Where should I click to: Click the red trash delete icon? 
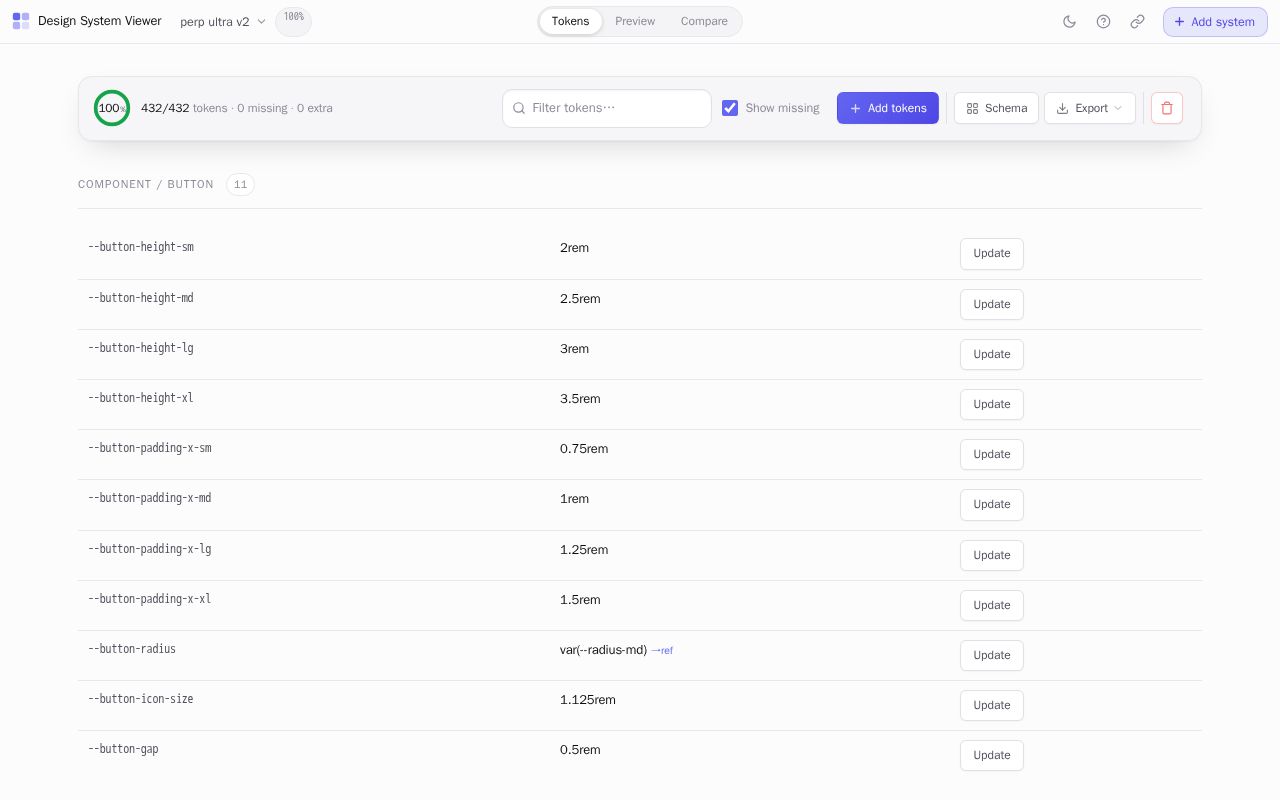1167,108
